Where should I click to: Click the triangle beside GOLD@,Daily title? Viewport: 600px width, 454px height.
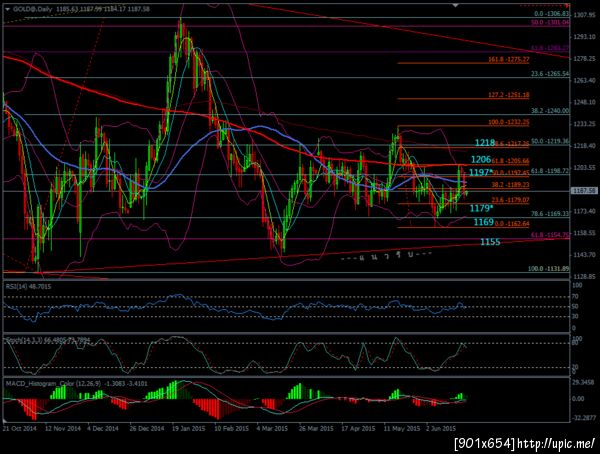tap(8, 9)
